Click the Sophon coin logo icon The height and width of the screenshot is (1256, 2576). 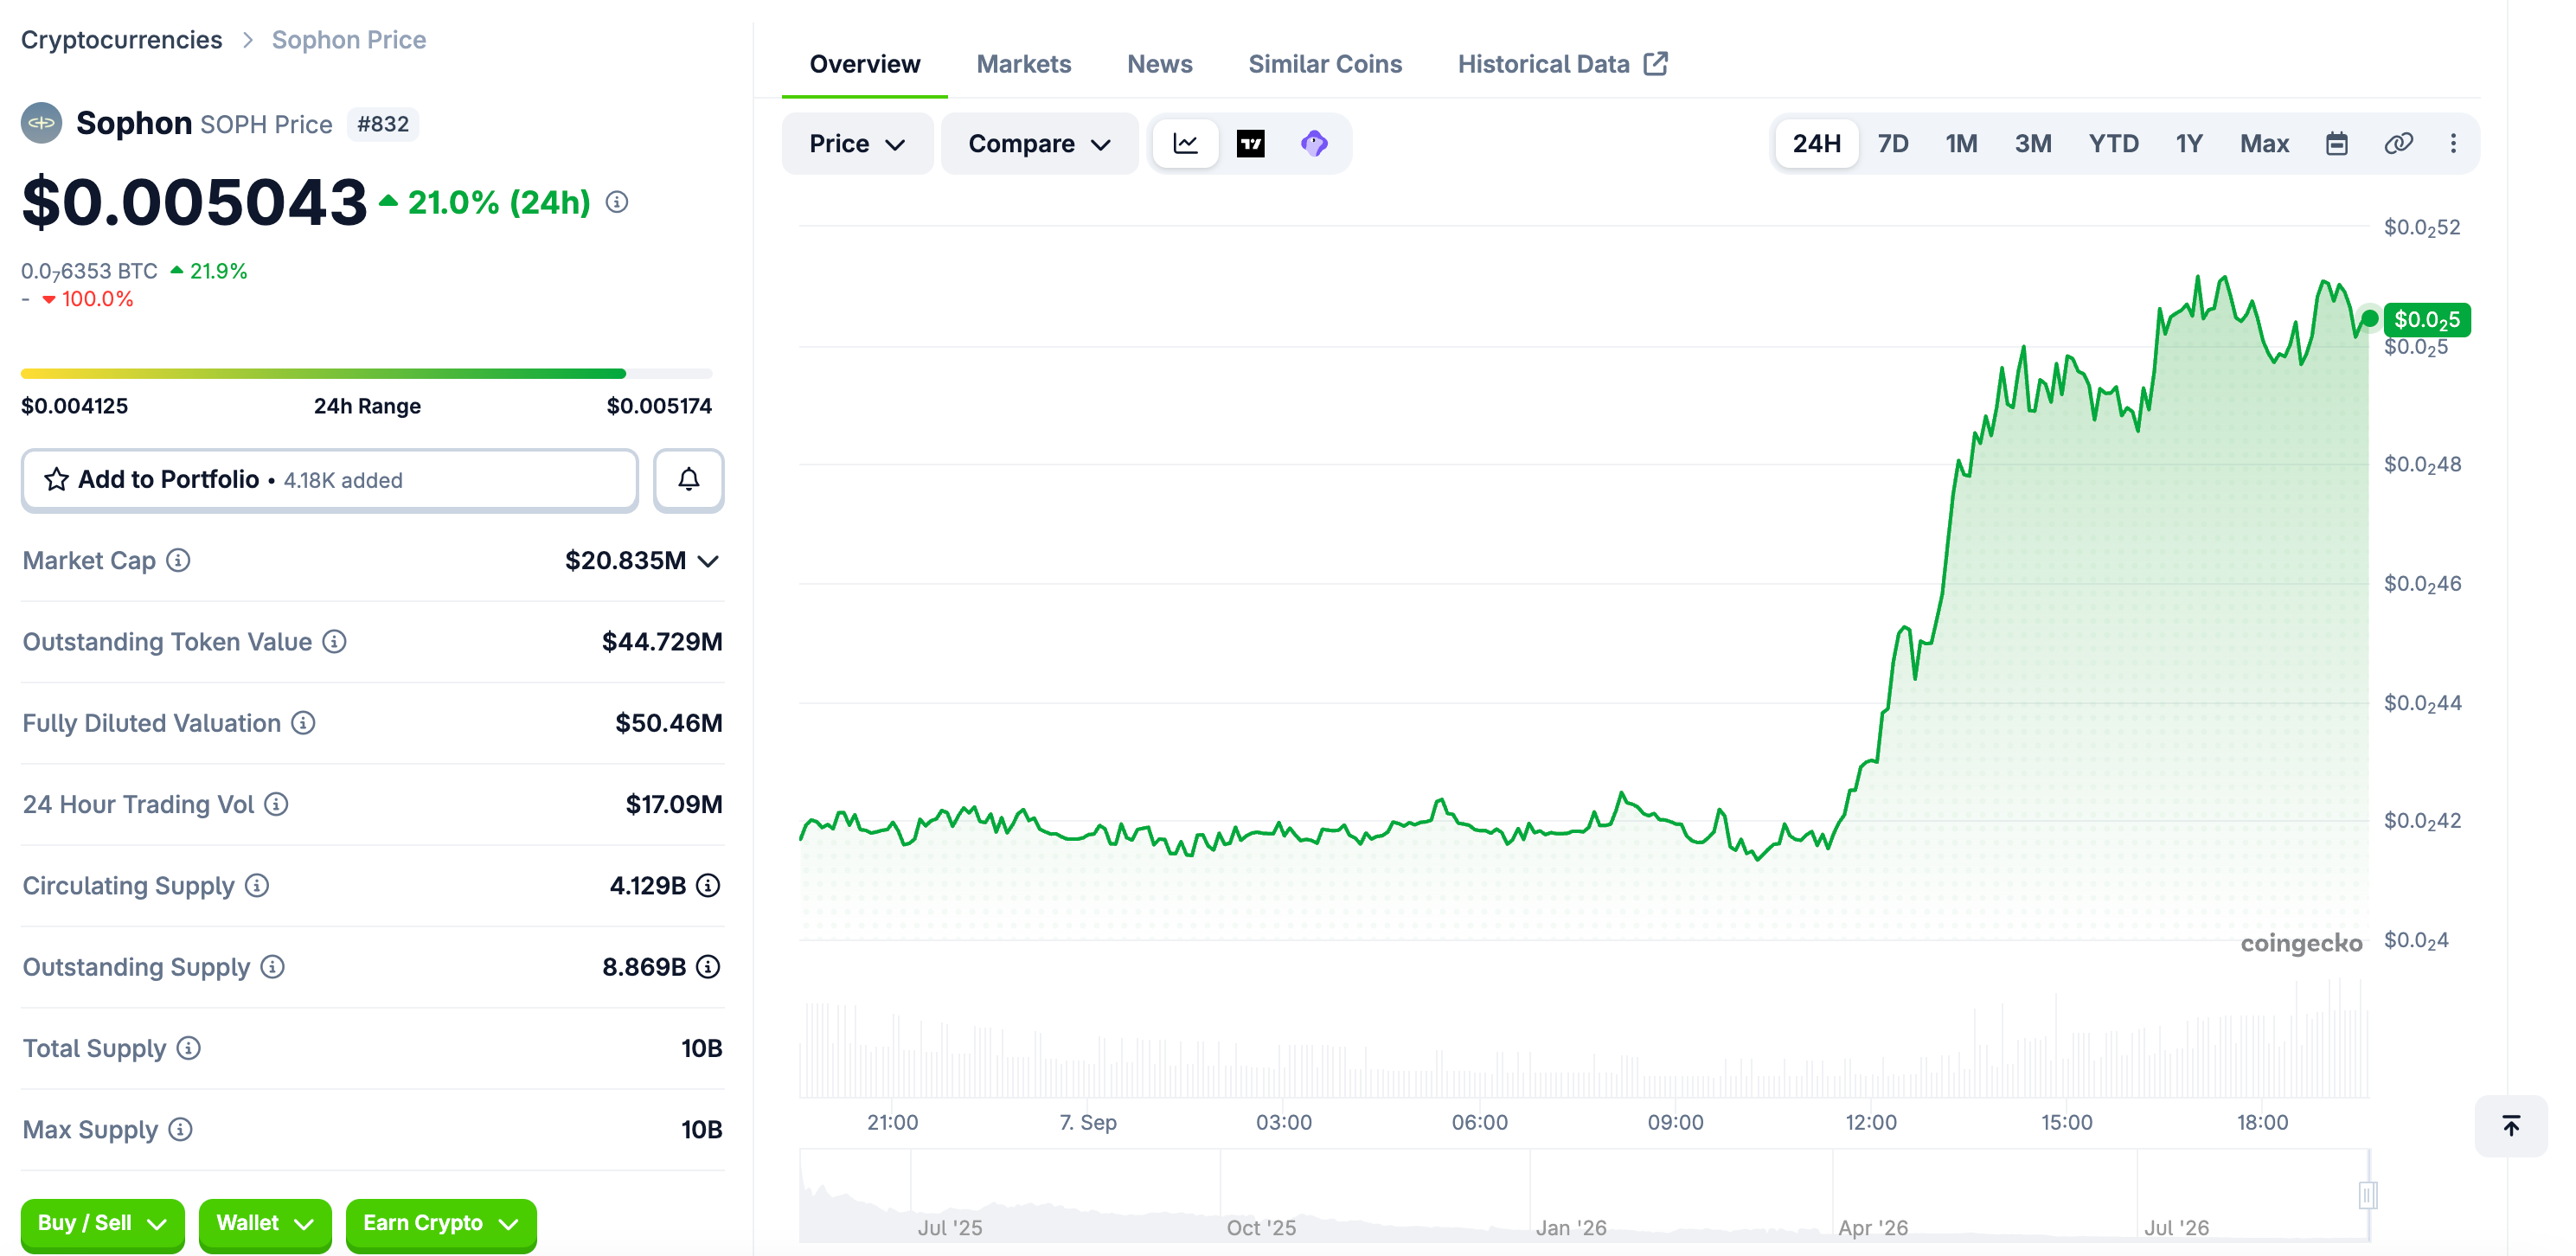(41, 123)
